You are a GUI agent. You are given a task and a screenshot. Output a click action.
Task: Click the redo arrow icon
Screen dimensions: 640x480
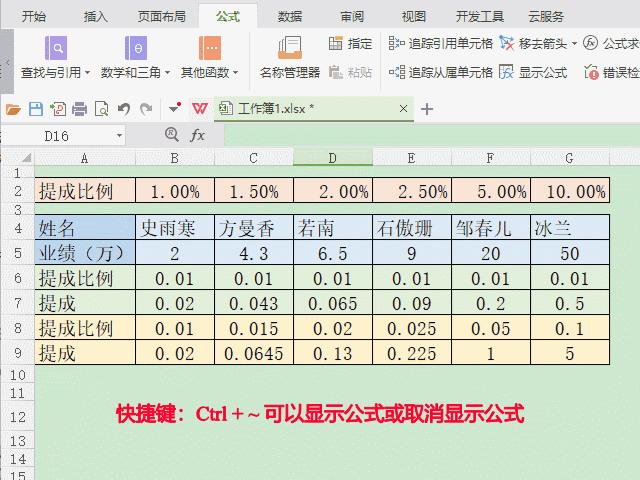pyautogui.click(x=146, y=109)
